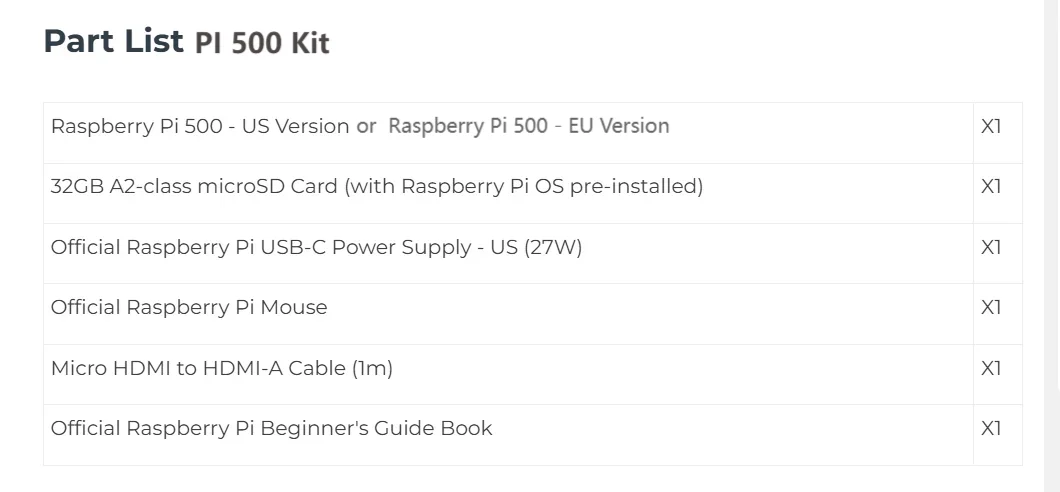The image size is (1060, 492).
Task: Click the vertical scrollbar track on the right
Action: [x=1051, y=246]
